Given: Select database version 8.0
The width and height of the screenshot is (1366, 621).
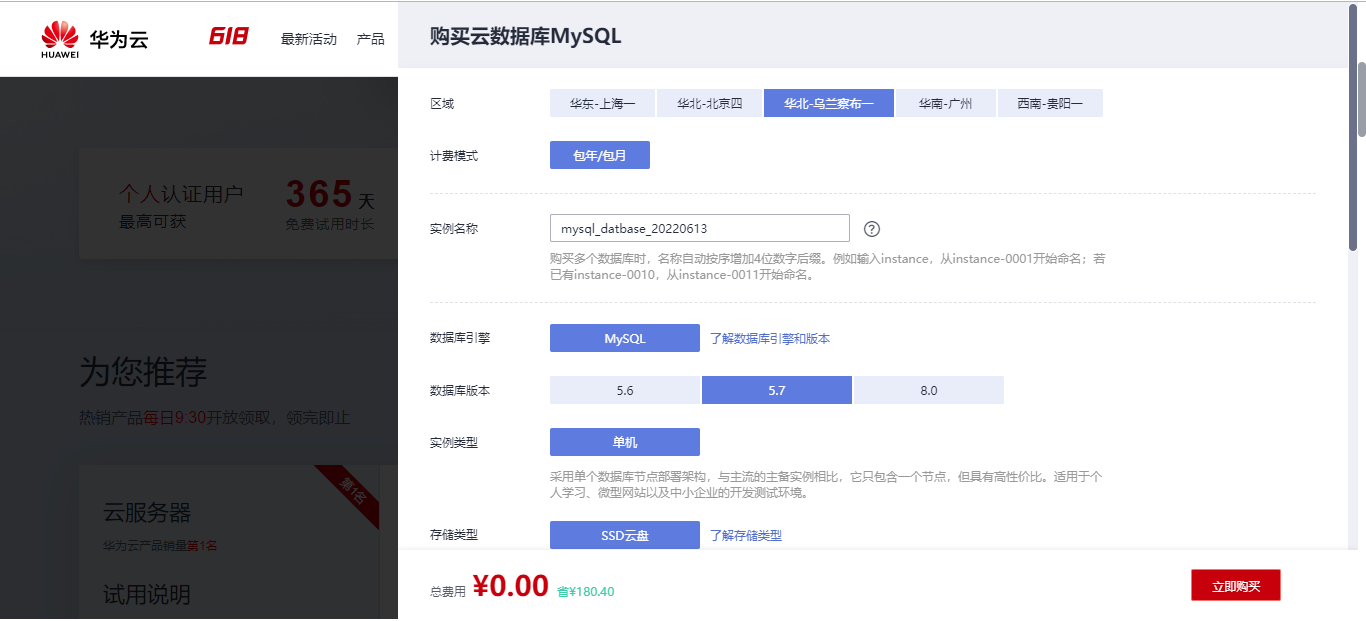Looking at the screenshot, I should pos(929,390).
